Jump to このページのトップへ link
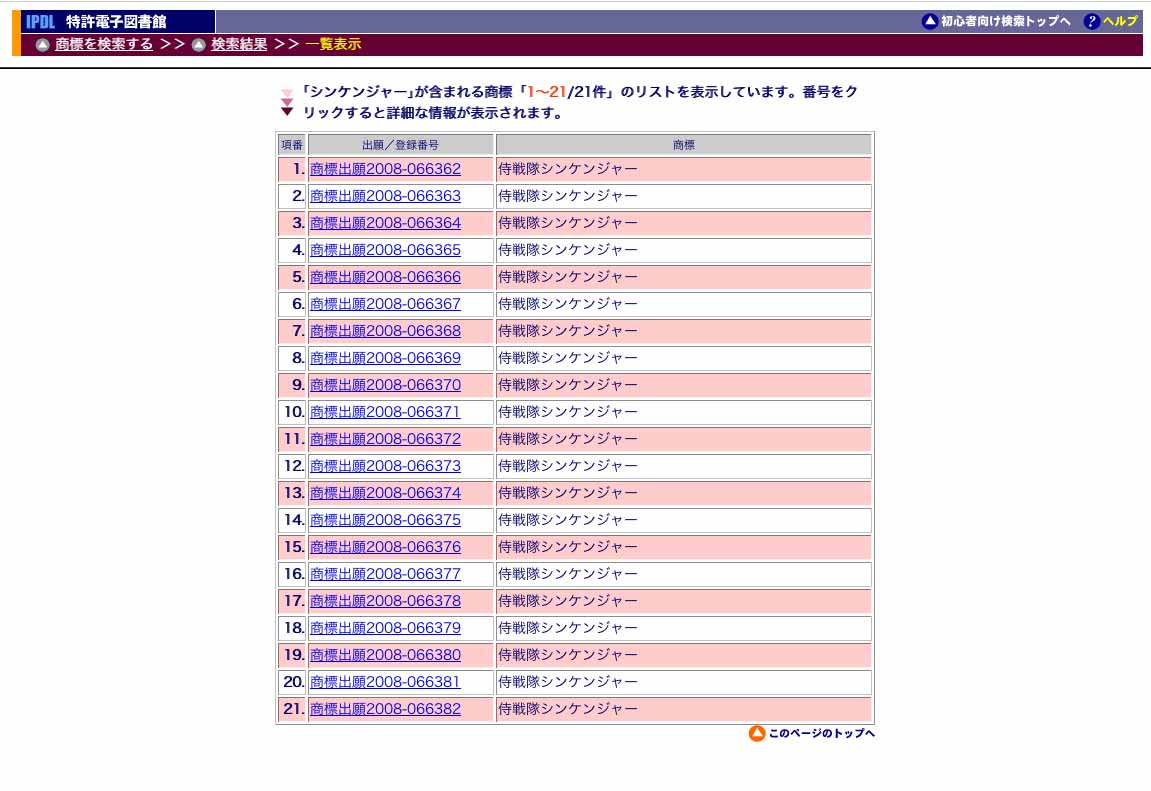 click(x=821, y=733)
